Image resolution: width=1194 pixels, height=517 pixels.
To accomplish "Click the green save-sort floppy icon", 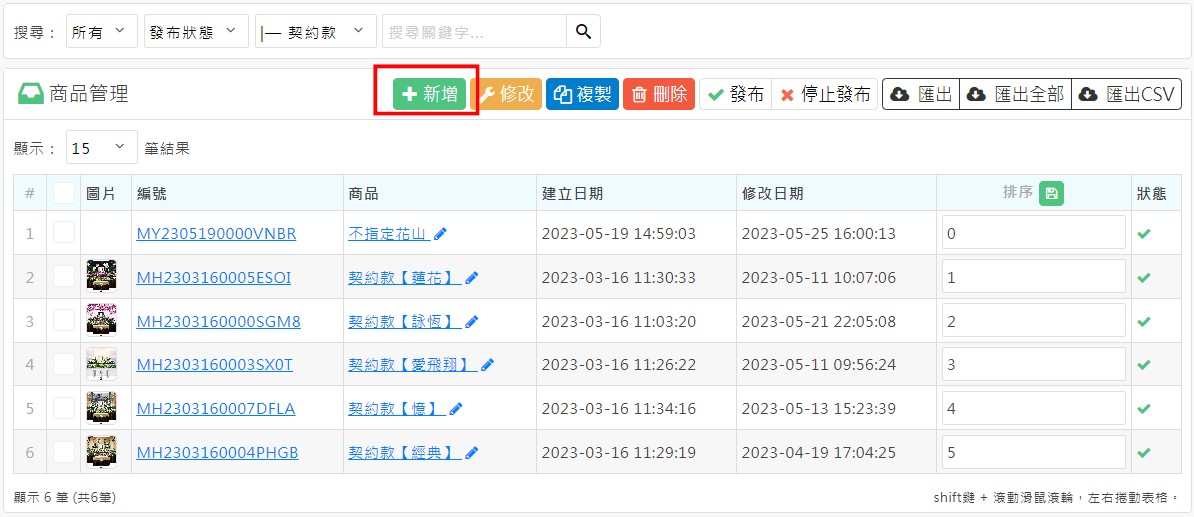I will (x=1050, y=194).
